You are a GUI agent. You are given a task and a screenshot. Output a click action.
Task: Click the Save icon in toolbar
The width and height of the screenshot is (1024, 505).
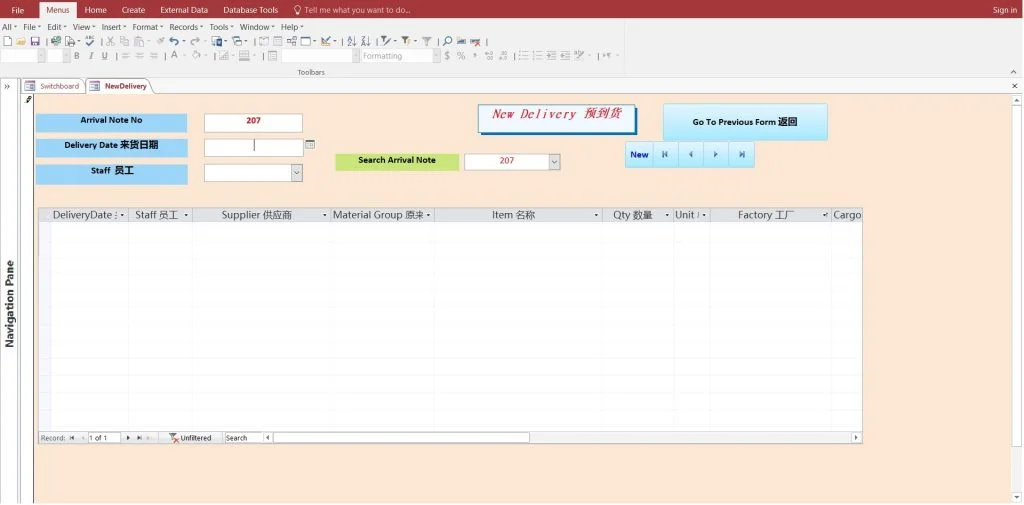(35, 41)
